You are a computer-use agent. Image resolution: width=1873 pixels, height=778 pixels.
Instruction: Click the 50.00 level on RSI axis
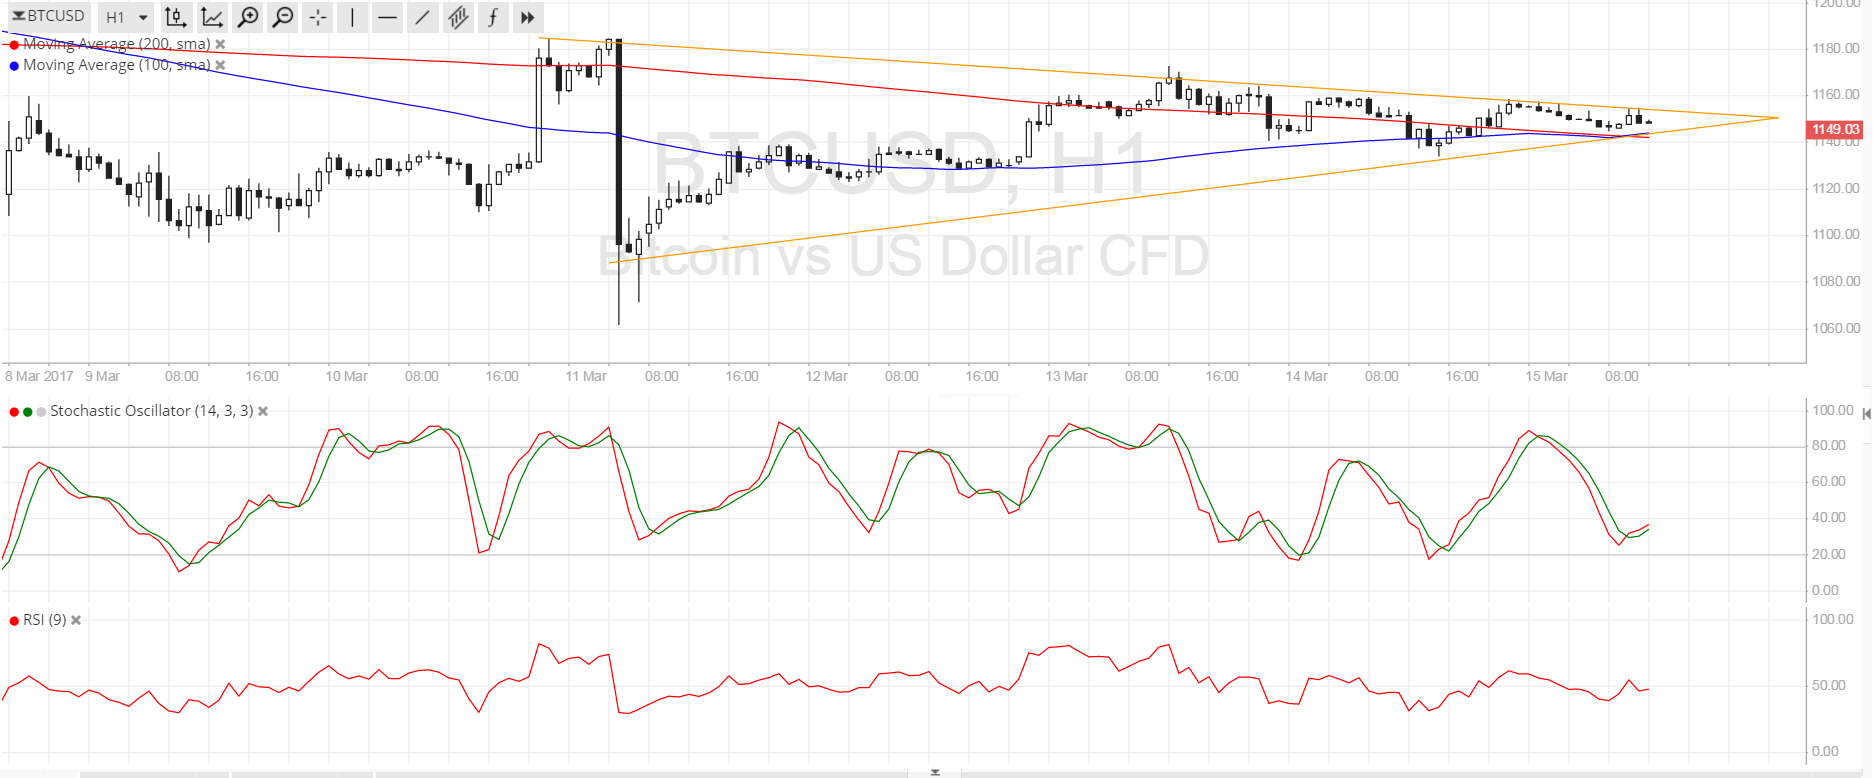pyautogui.click(x=1829, y=685)
